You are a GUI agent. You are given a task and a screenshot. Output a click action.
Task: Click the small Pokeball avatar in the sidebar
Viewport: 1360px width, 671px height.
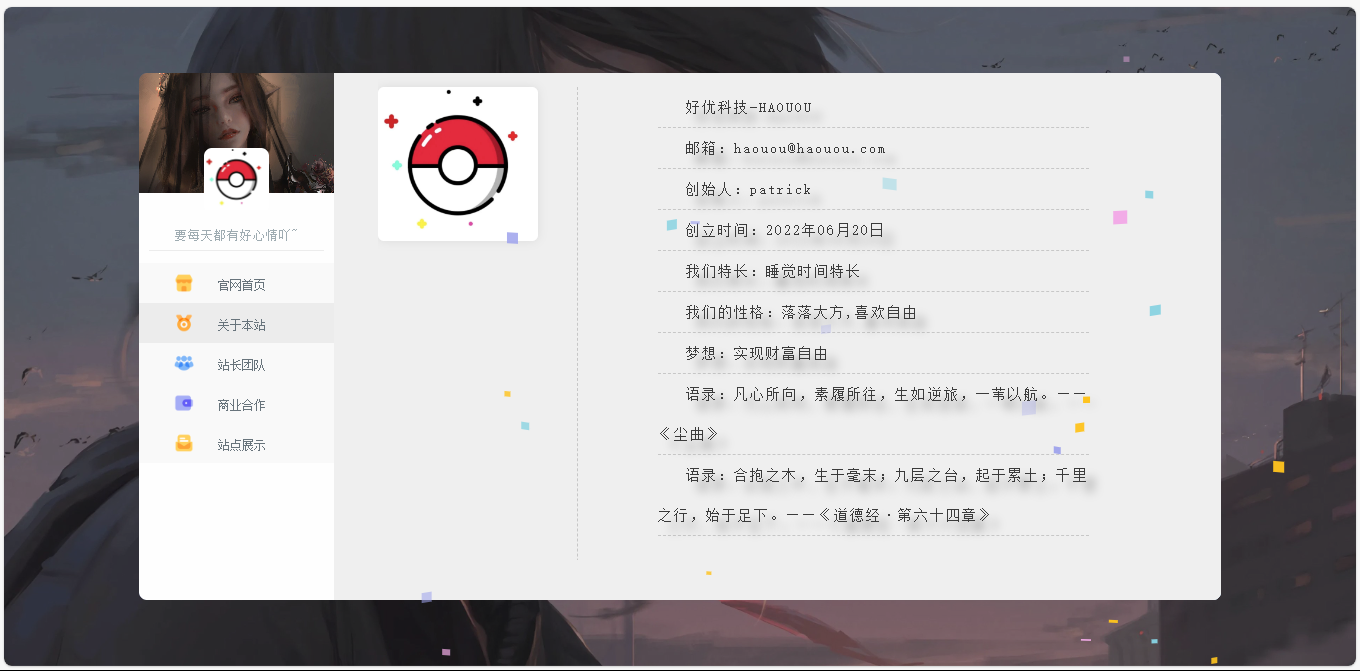tap(236, 178)
